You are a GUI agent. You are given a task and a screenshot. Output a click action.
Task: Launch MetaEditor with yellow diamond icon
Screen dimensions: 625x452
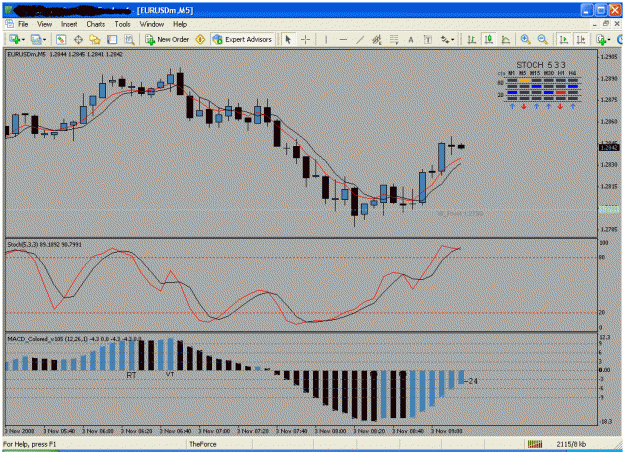click(x=200, y=39)
